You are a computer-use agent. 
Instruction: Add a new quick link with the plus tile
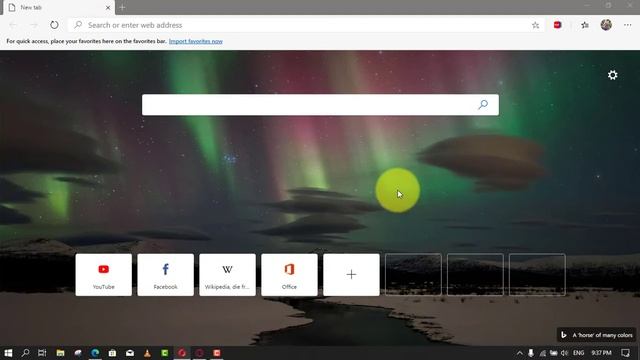351,275
